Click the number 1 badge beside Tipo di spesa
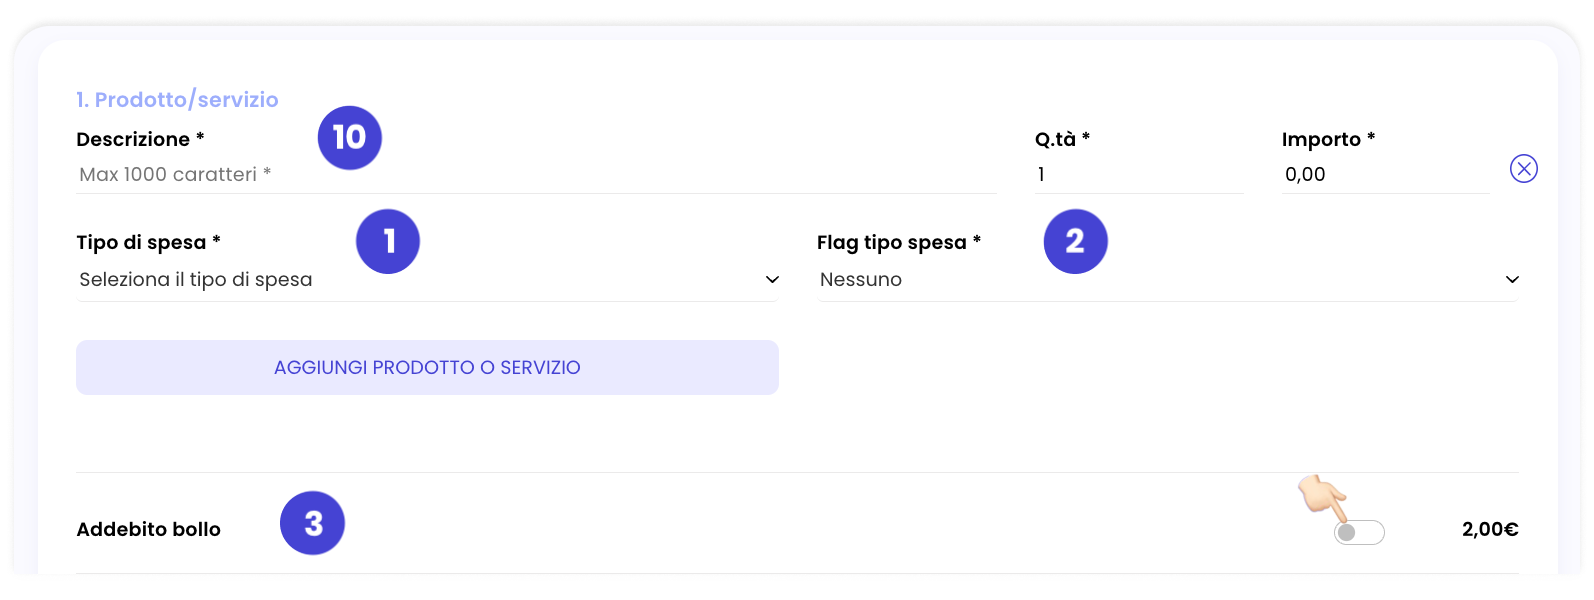The height and width of the screenshot is (600, 1594). coord(388,241)
